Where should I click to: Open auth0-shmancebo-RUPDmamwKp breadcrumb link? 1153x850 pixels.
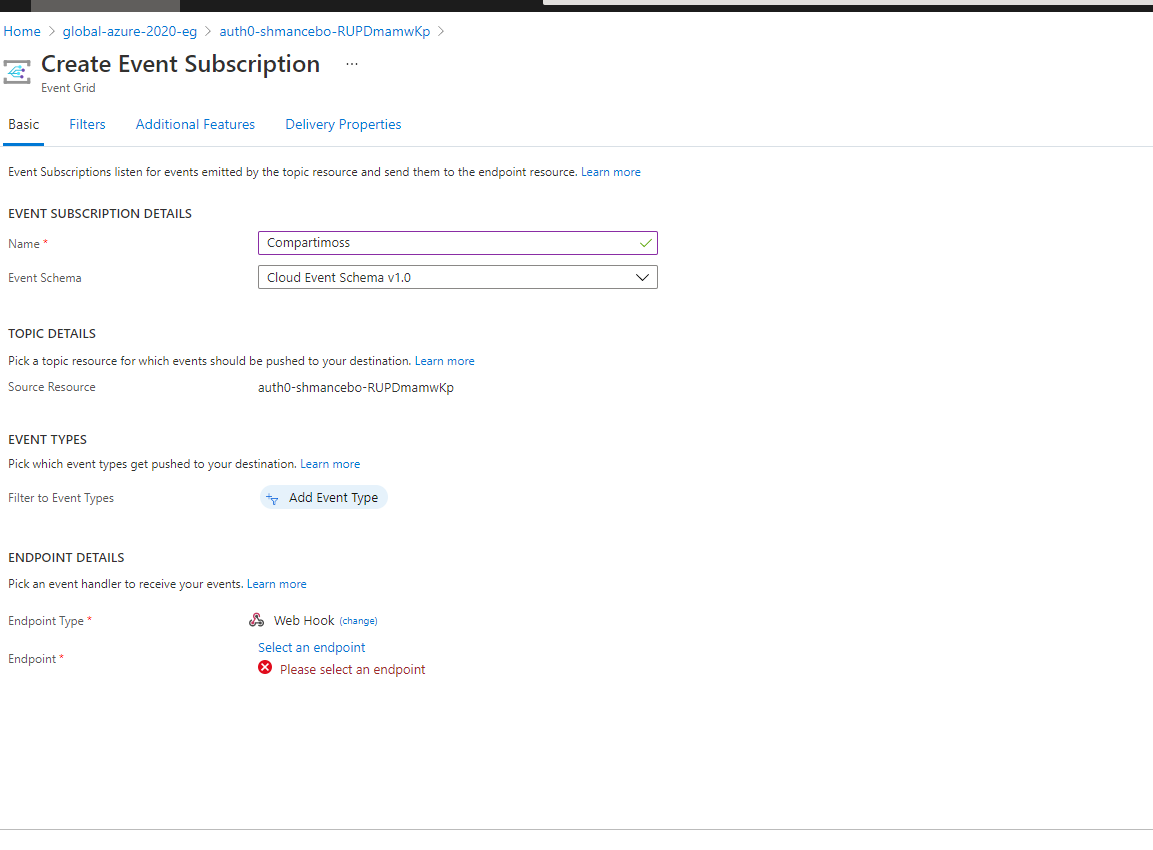(x=324, y=32)
